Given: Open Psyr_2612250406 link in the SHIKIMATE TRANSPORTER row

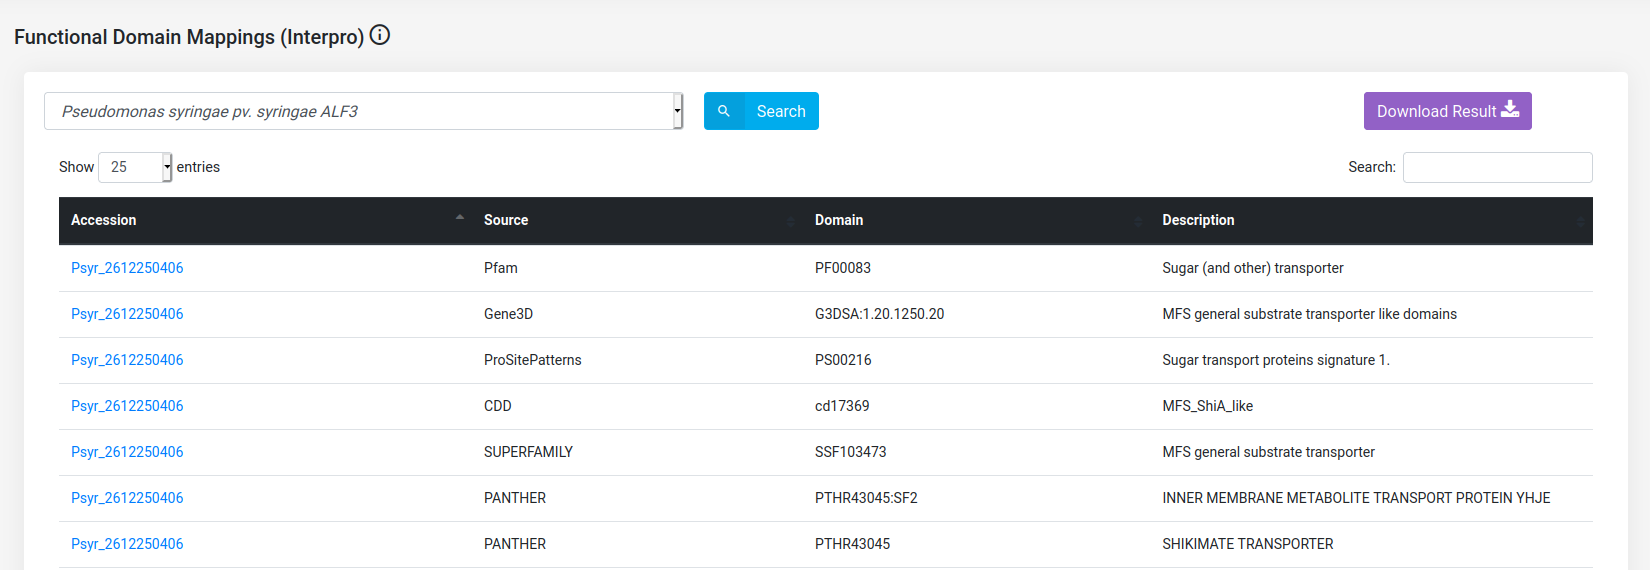Looking at the screenshot, I should pos(127,544).
